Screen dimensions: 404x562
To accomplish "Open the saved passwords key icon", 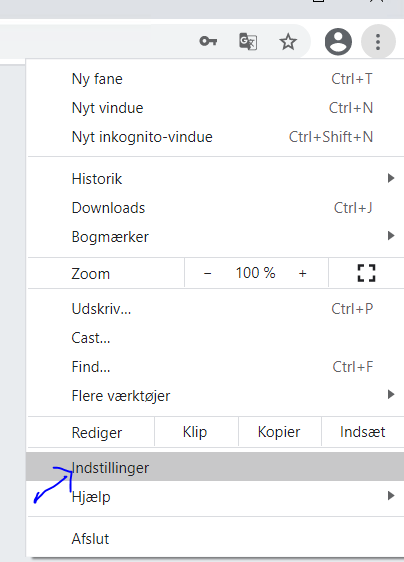I will point(208,42).
